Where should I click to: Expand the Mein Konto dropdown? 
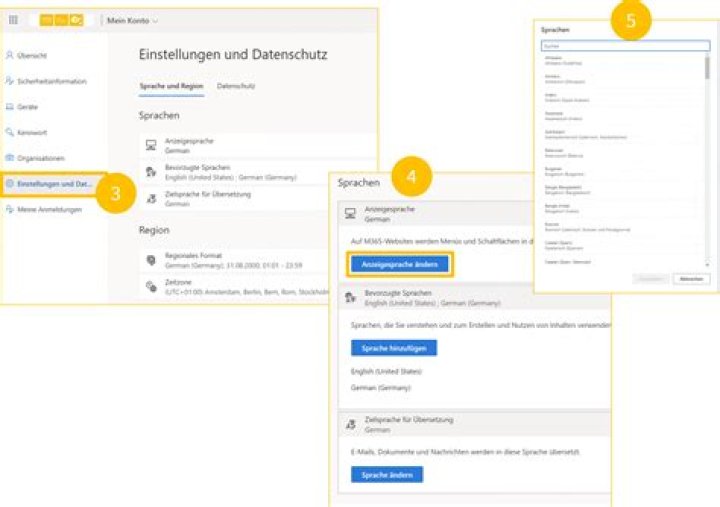[132, 21]
